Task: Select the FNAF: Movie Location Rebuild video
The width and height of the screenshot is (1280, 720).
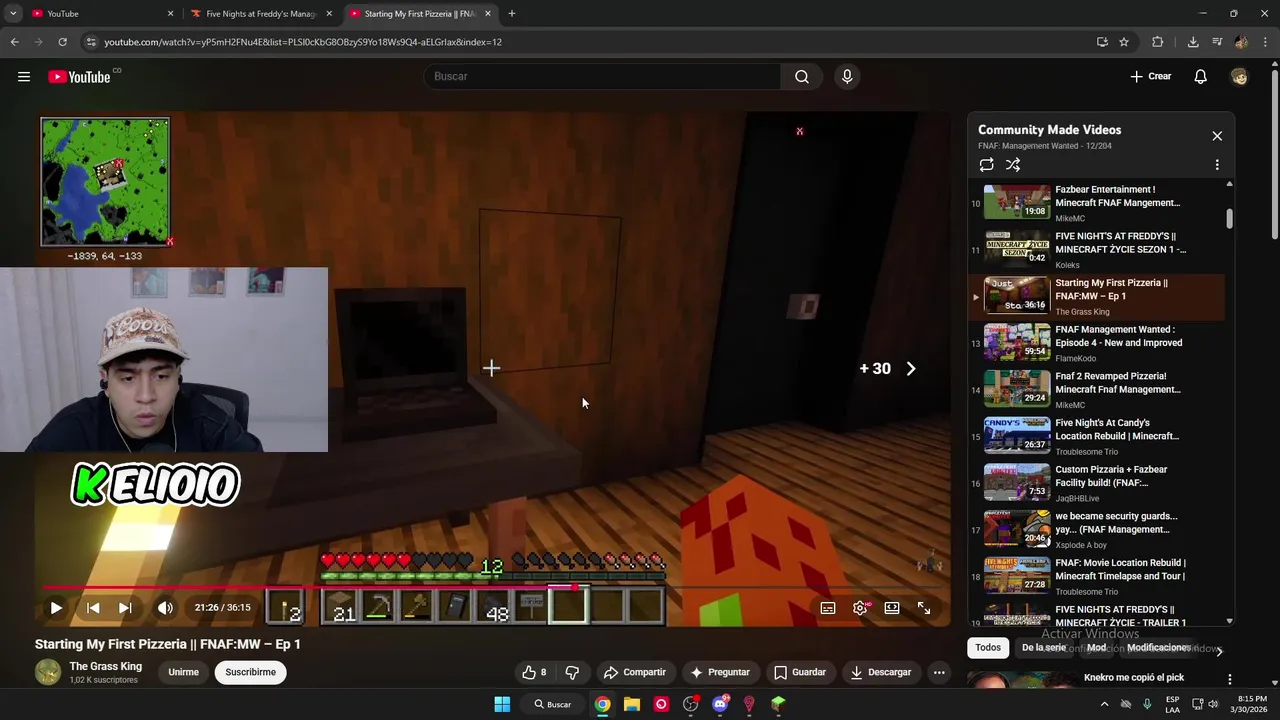Action: (1097, 576)
